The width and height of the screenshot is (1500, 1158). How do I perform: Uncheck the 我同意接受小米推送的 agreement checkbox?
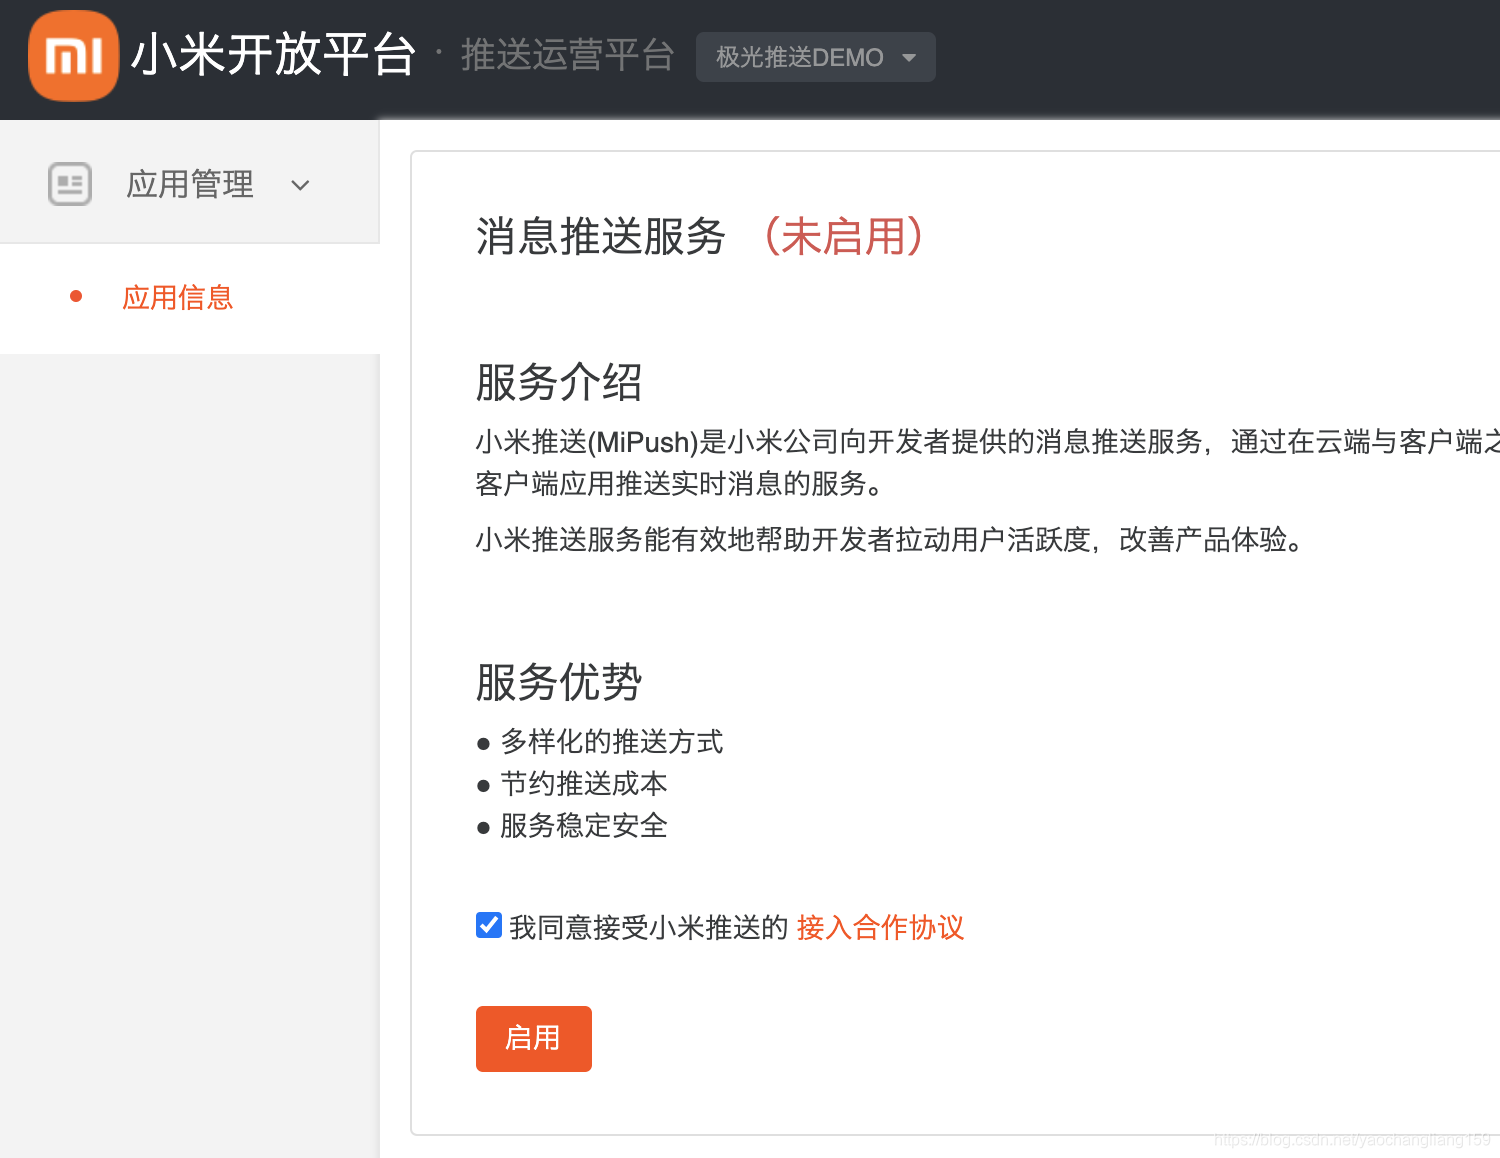pos(489,925)
